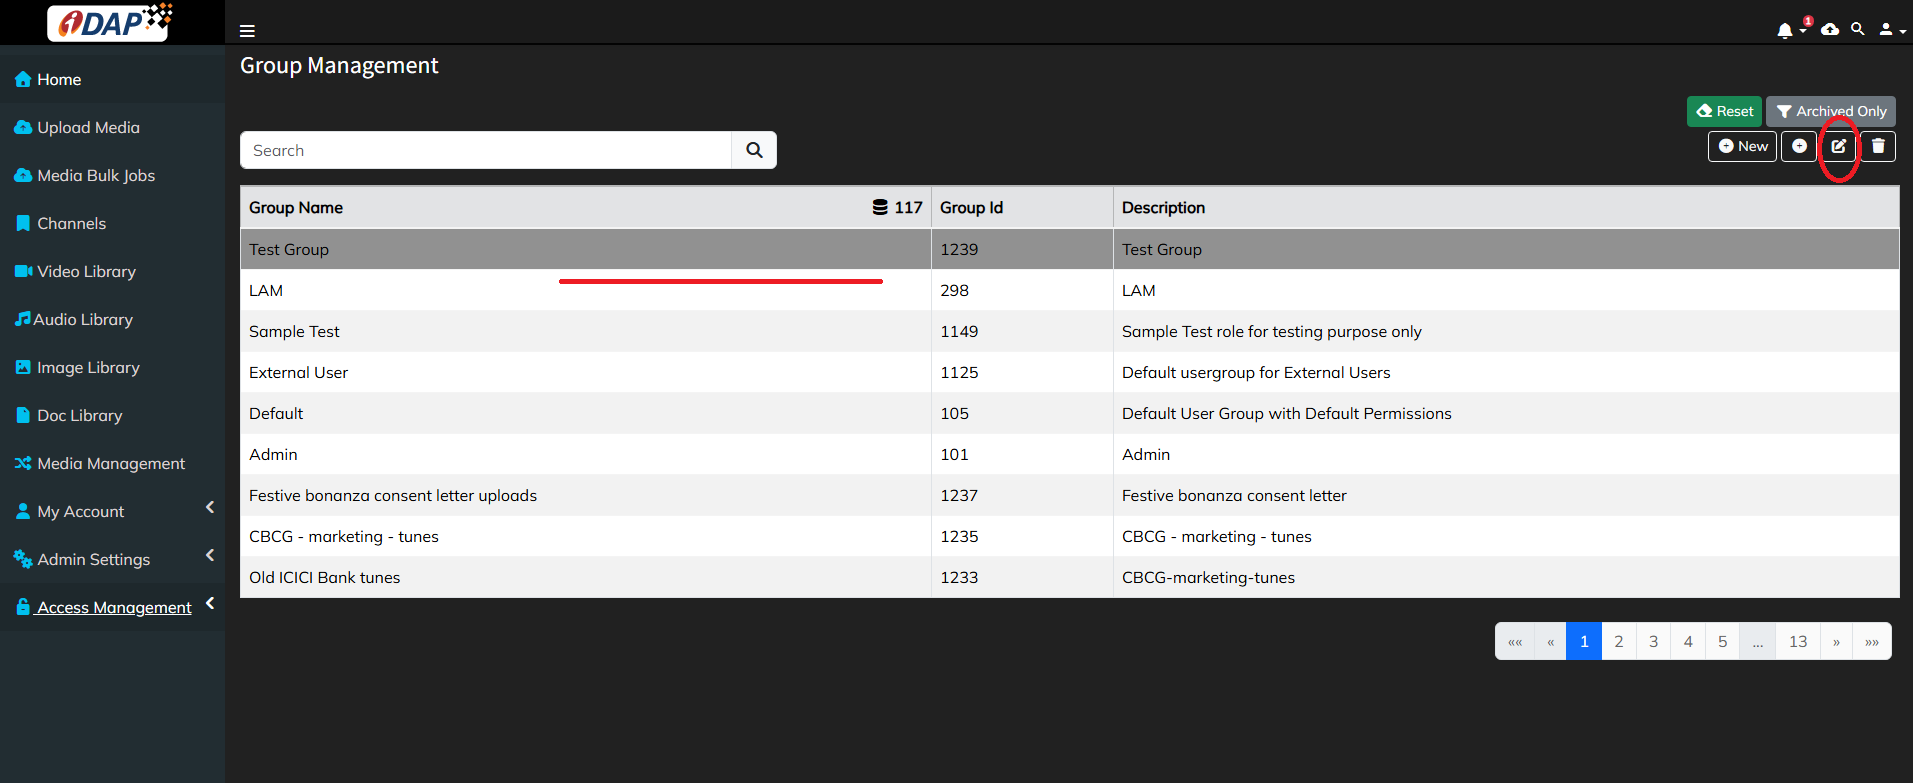1913x783 pixels.
Task: Click the cloud upload icon in header
Action: pyautogui.click(x=1830, y=30)
